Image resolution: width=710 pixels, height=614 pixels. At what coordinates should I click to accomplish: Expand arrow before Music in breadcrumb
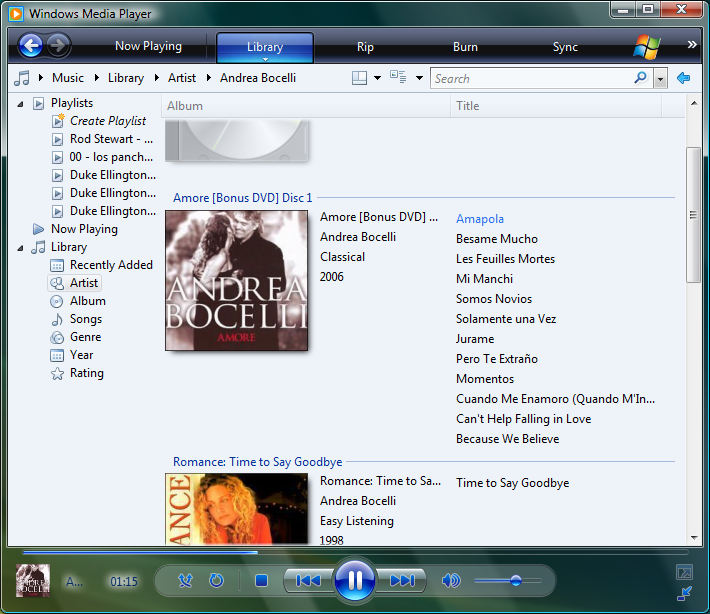coord(41,78)
